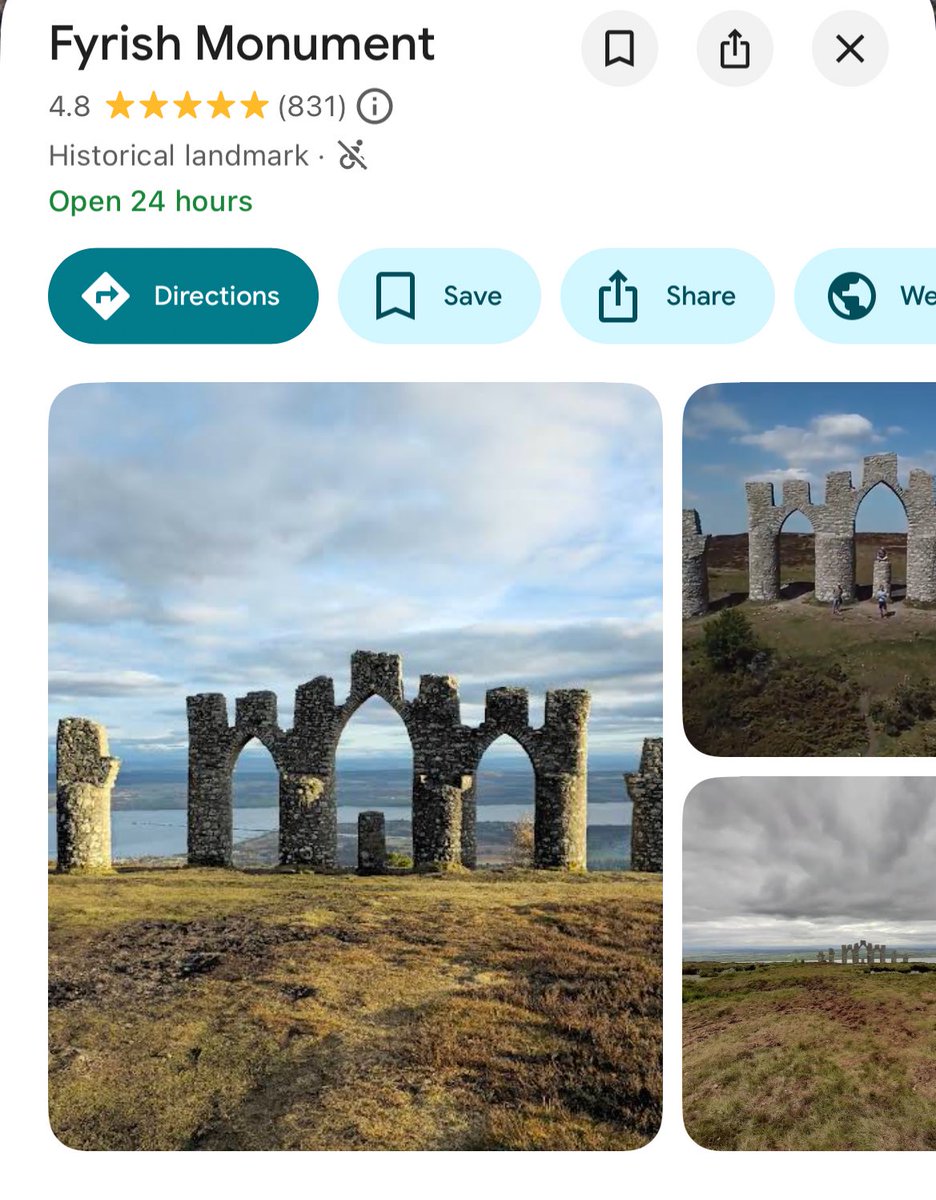Tap the wheelchair not accessible icon
Screen dimensions: 936x1200
(353, 155)
